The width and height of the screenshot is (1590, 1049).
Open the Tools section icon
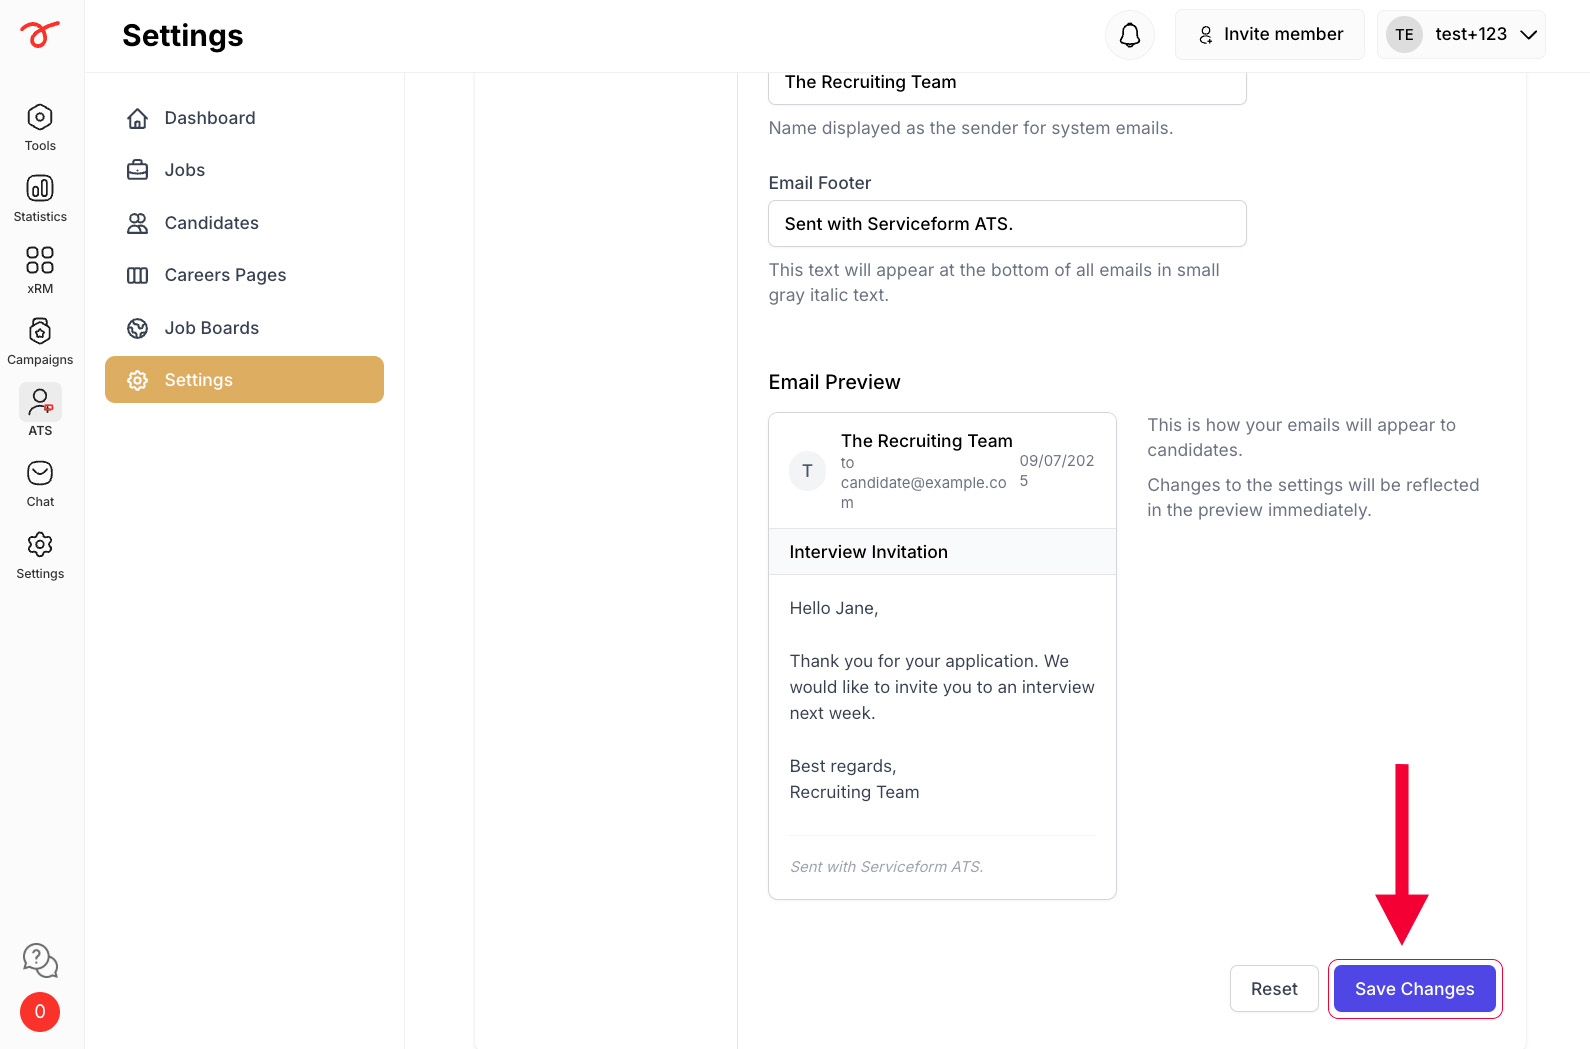(x=40, y=117)
